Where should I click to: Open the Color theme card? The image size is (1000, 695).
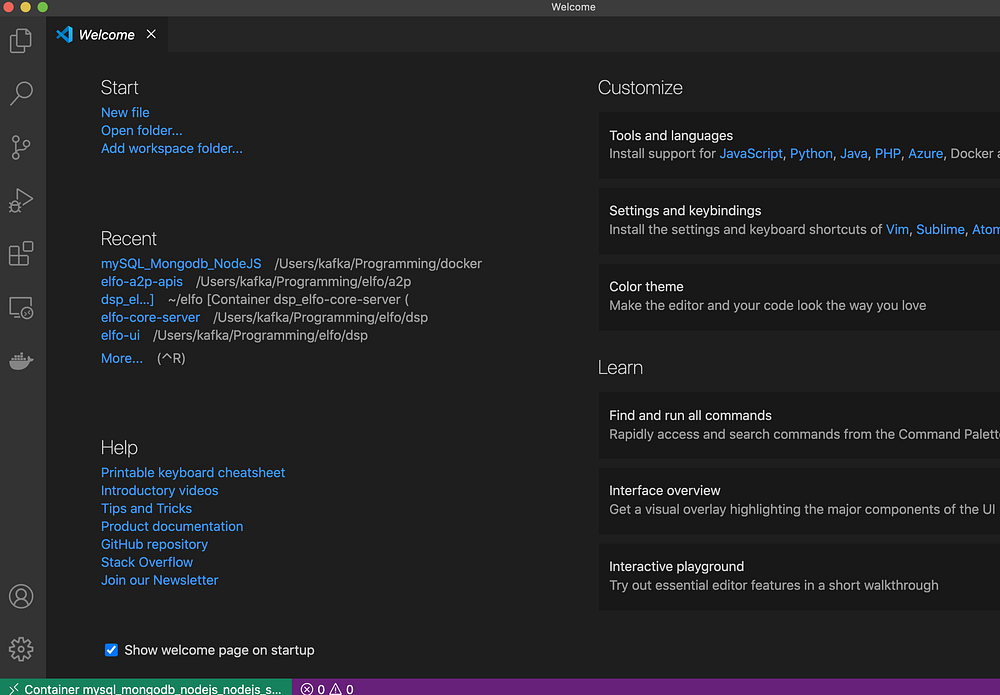(799, 296)
